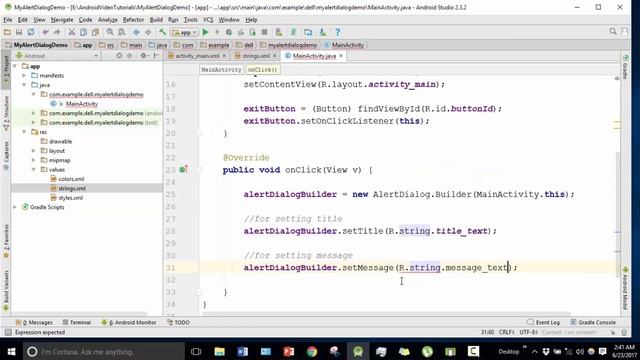Click the Cut scissors icon
The image size is (640, 360).
pos(71,32)
